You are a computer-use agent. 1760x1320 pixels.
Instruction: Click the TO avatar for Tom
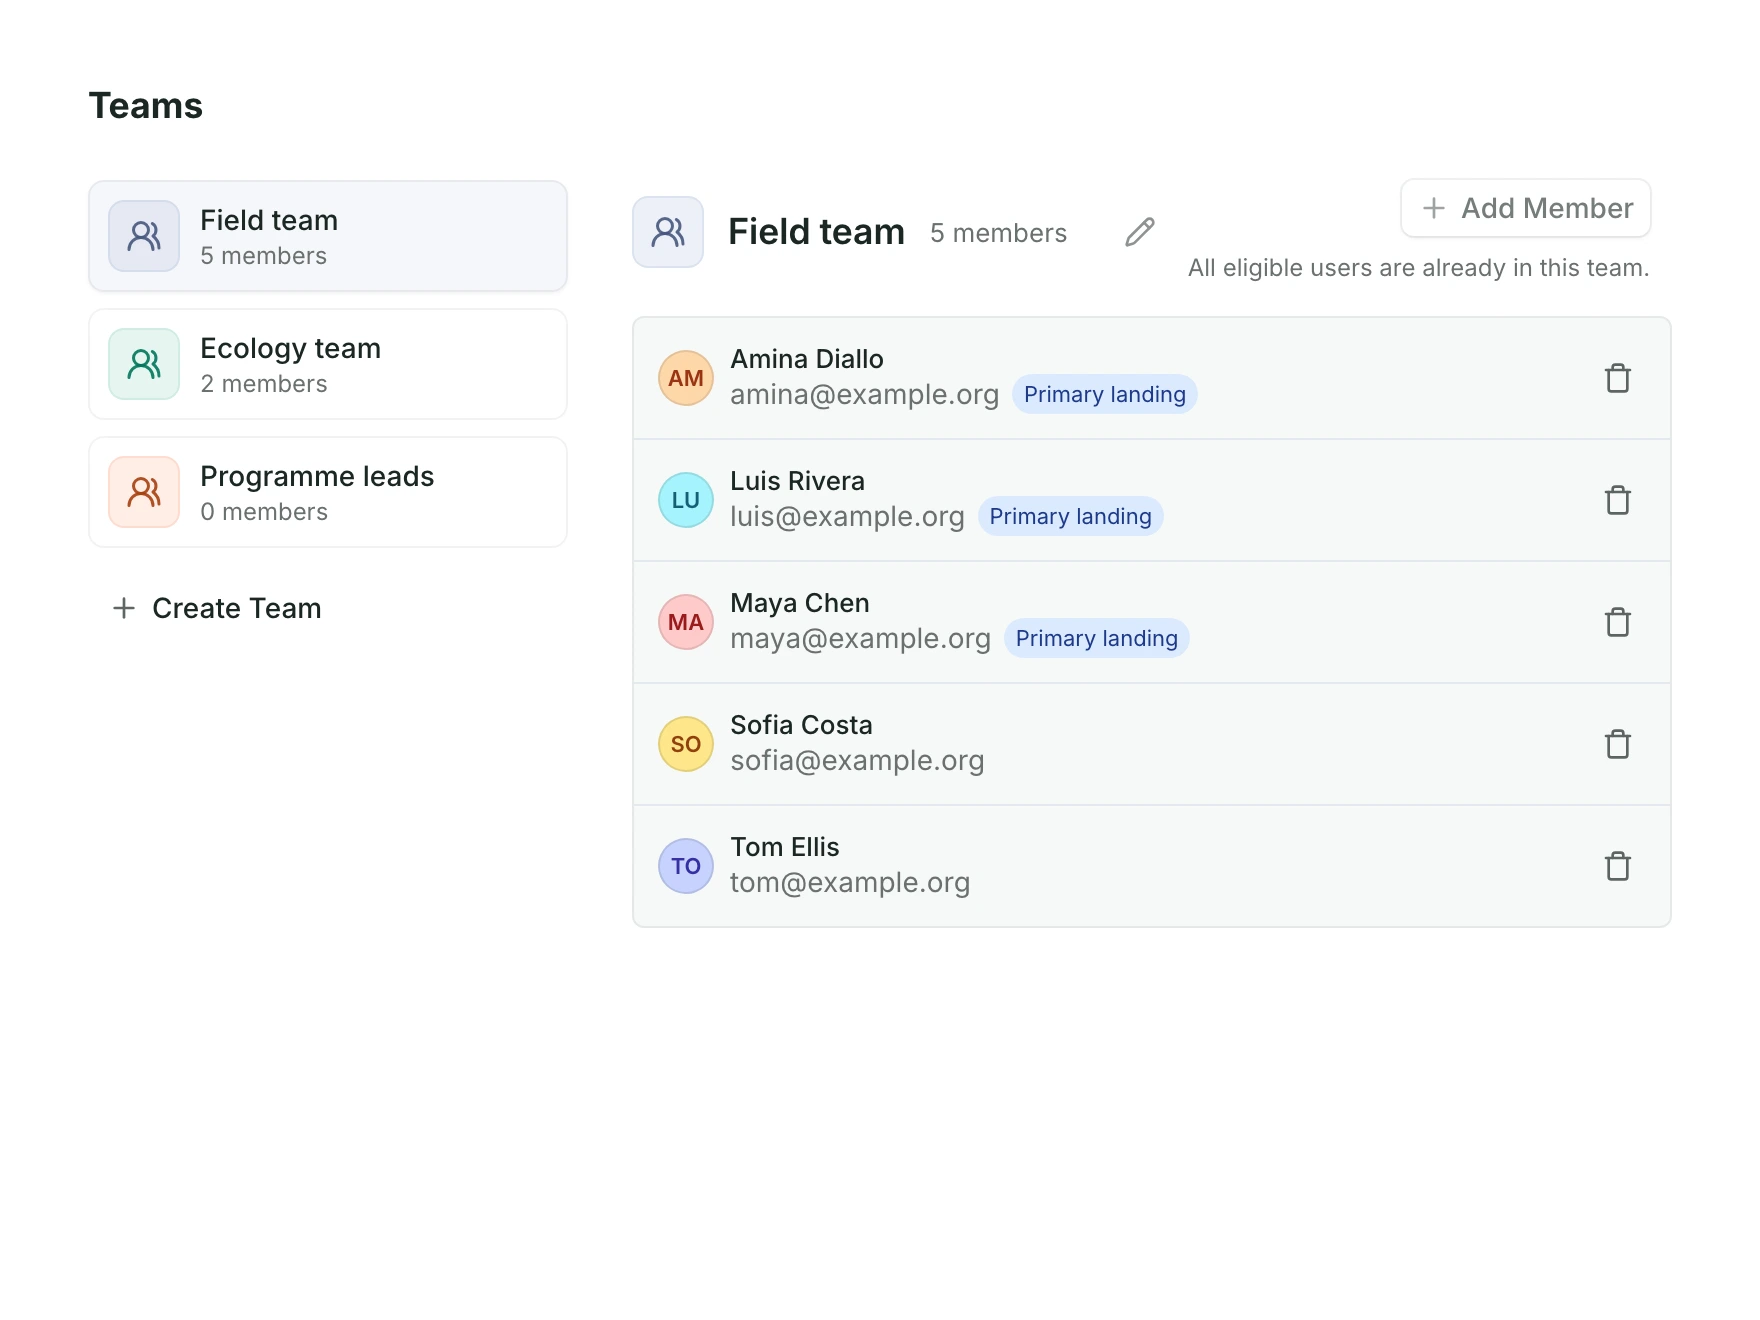686,866
